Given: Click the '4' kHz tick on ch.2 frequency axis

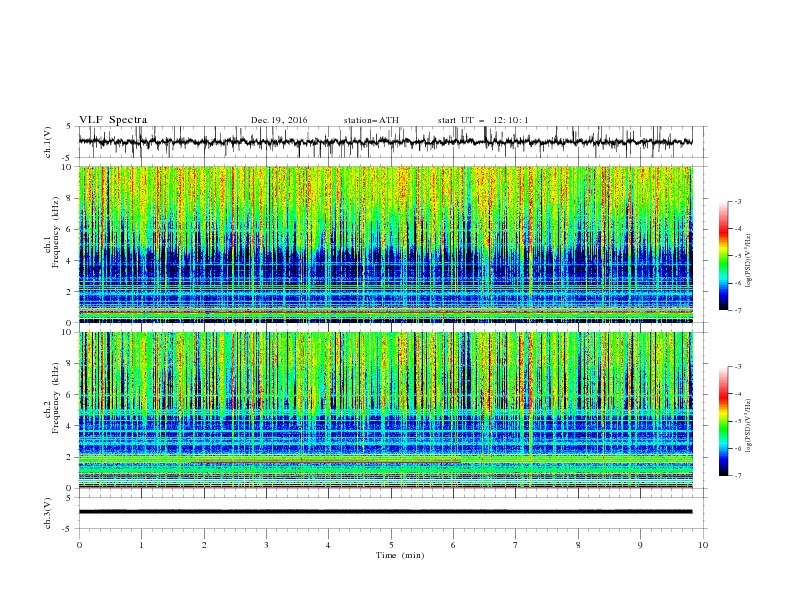Looking at the screenshot, I should click(70, 426).
